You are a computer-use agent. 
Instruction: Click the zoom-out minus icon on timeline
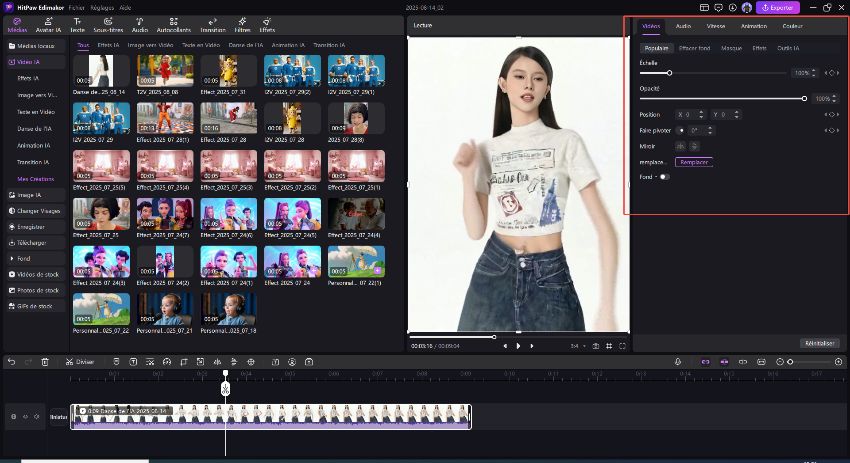pos(780,362)
